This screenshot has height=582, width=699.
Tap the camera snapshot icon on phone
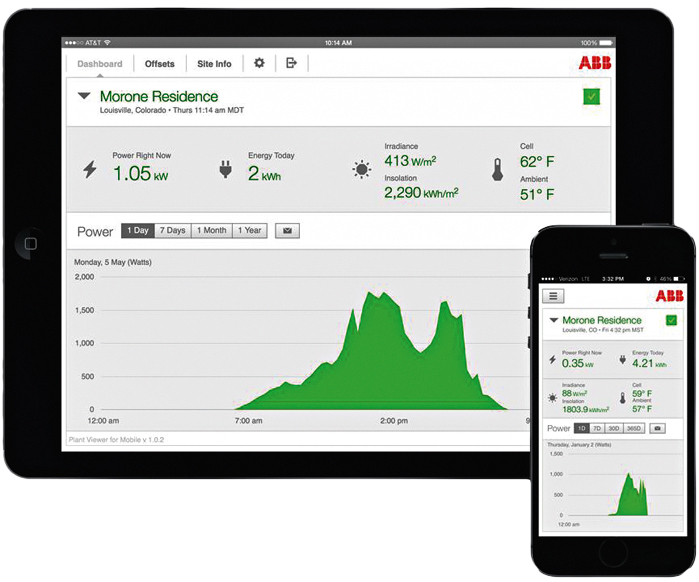coord(657,428)
